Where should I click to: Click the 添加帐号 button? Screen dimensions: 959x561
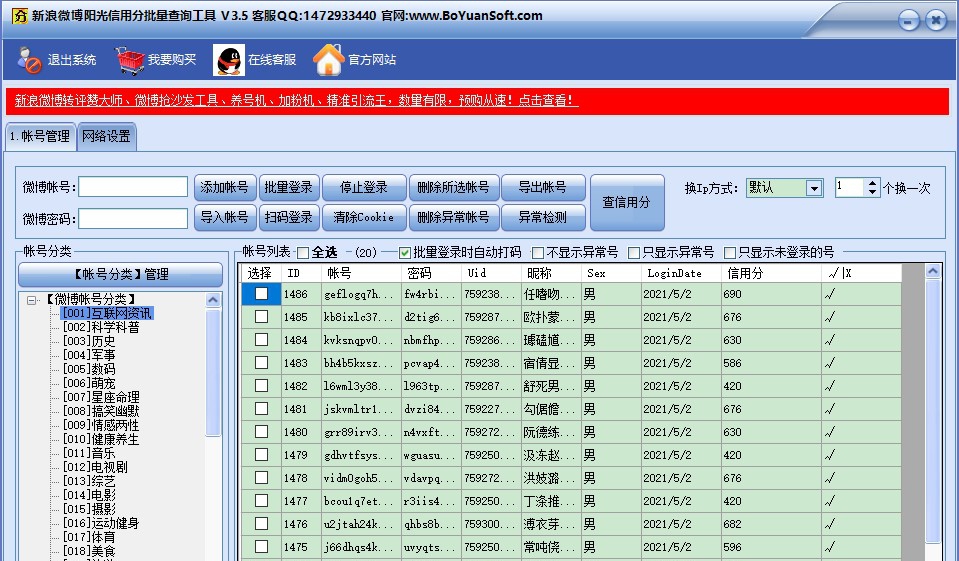224,187
